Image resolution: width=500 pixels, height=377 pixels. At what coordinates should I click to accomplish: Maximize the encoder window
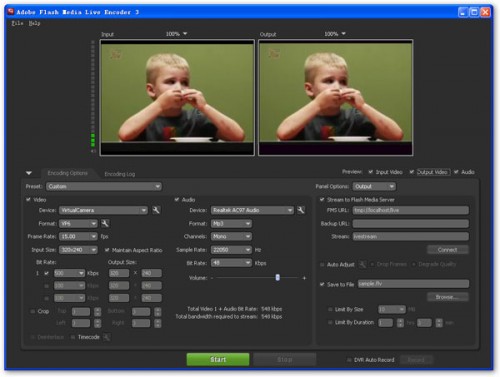pyautogui.click(x=474, y=12)
